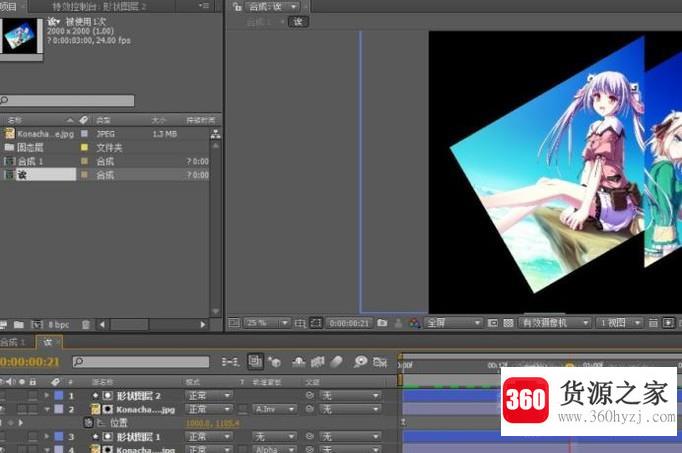Click the 8 bpc color depth button

click(x=59, y=324)
